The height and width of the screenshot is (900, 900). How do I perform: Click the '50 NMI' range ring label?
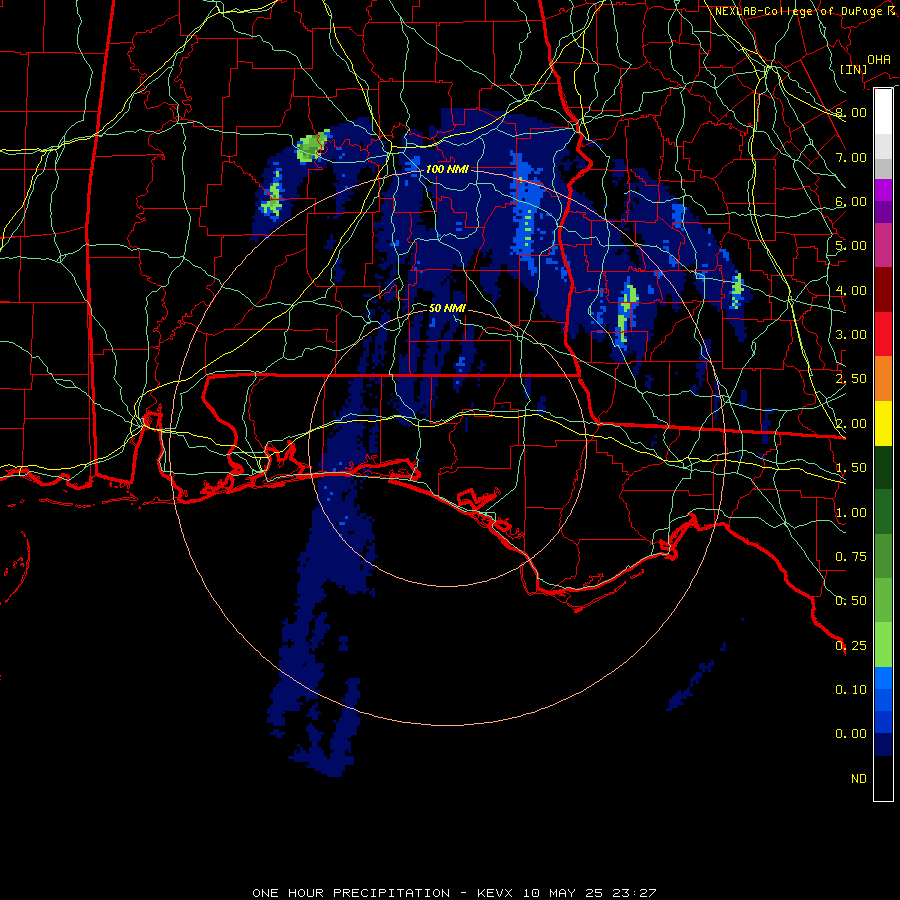447,308
